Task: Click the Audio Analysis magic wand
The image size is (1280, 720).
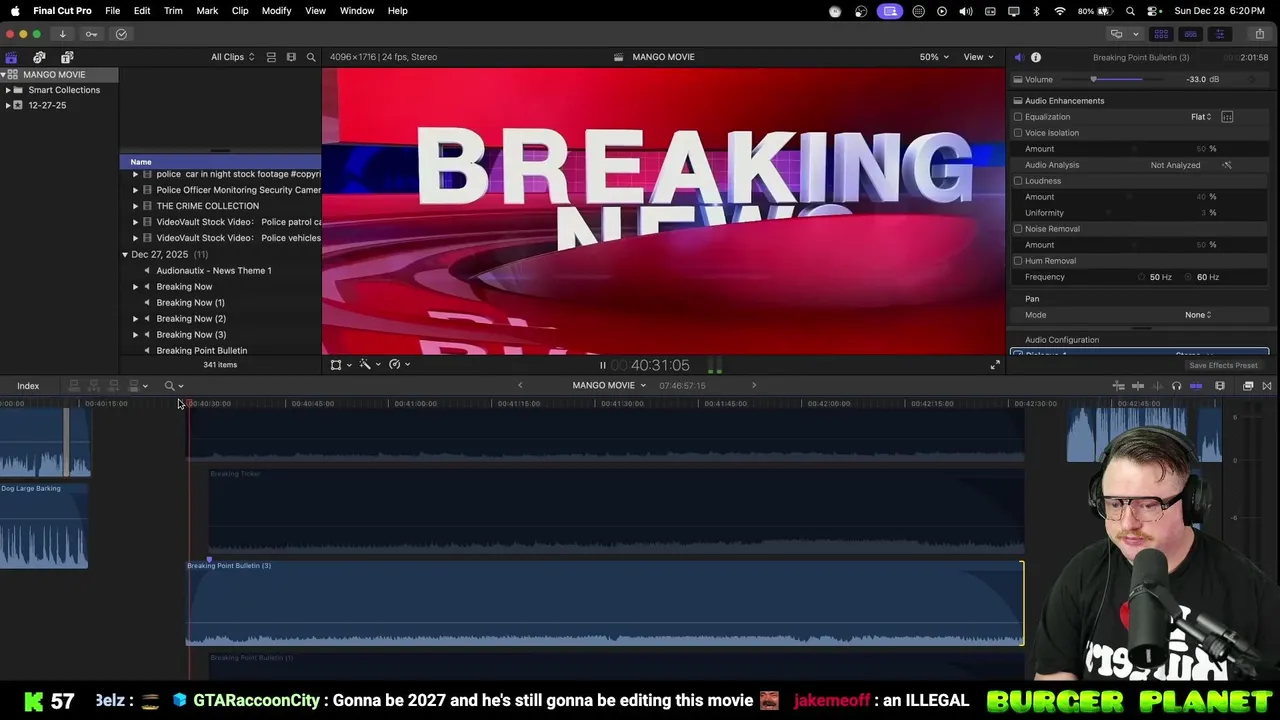Action: pos(1227,165)
